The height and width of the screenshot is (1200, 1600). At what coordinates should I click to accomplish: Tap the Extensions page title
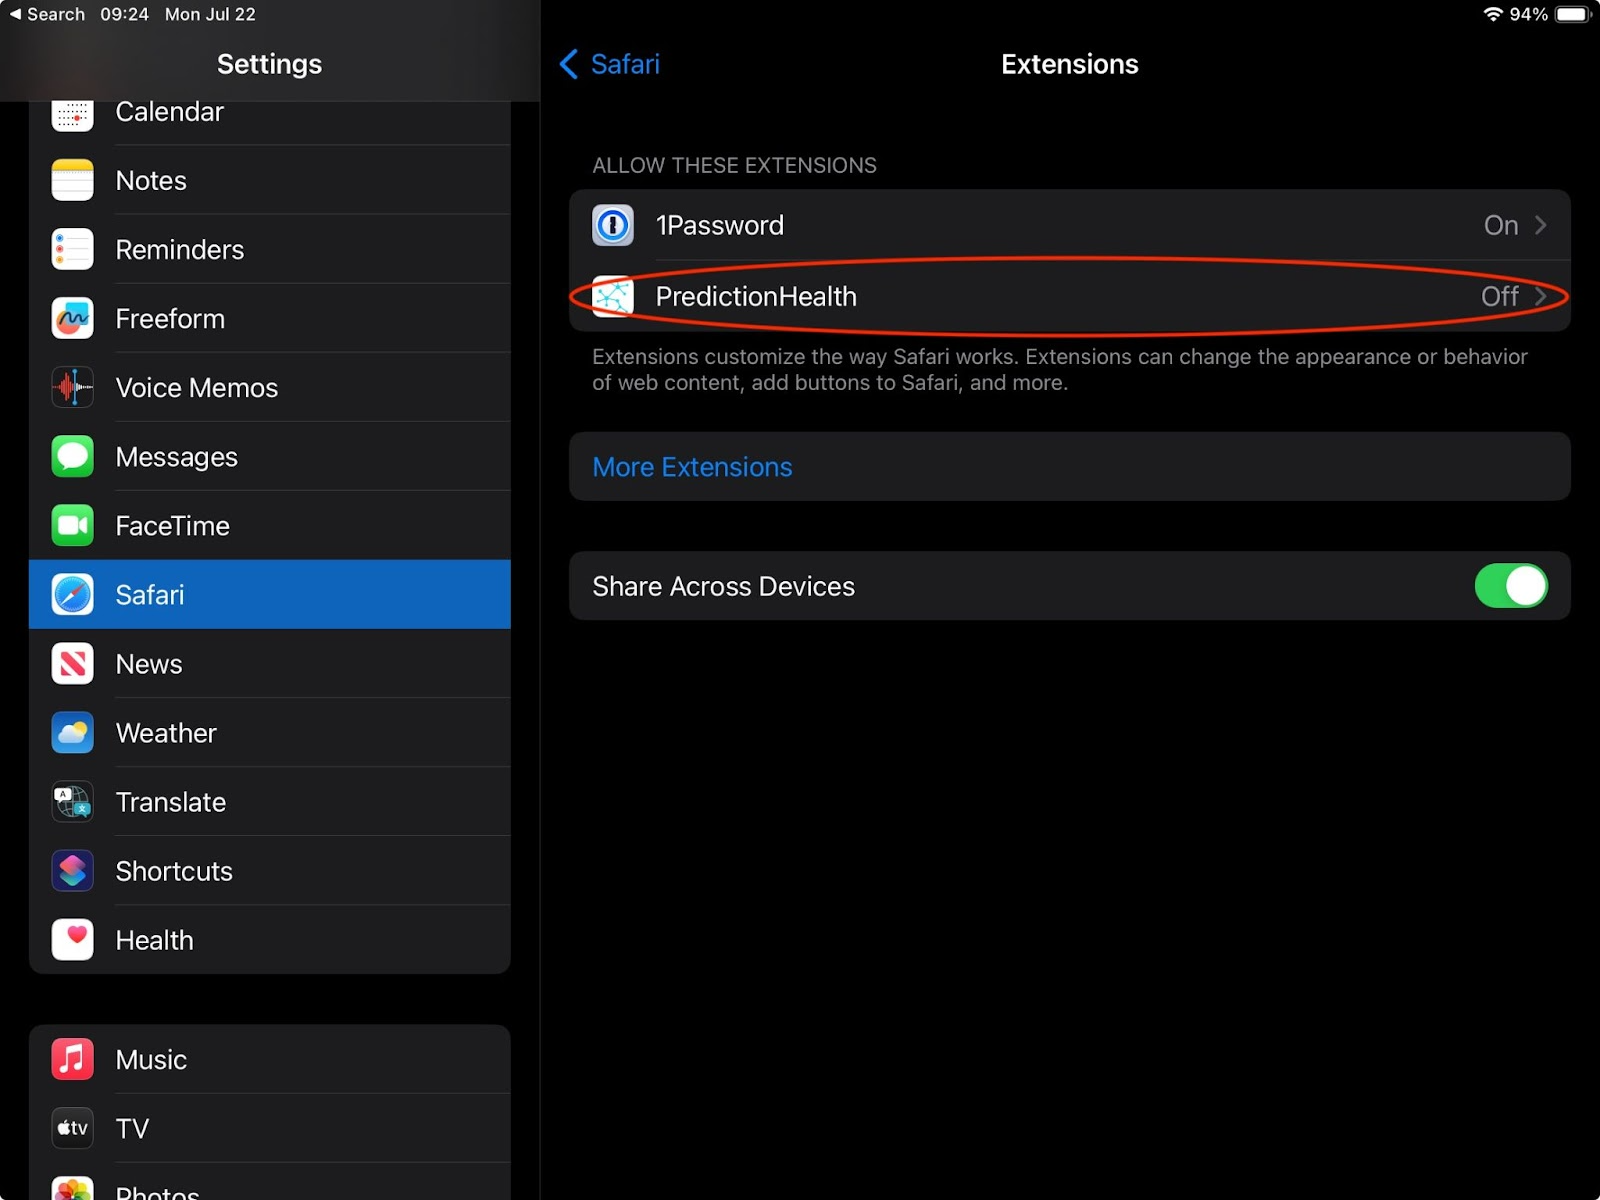(x=1070, y=64)
